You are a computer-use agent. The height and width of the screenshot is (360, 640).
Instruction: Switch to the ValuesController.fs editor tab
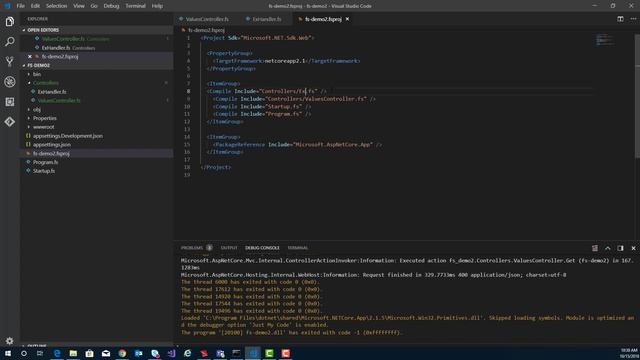[207, 19]
